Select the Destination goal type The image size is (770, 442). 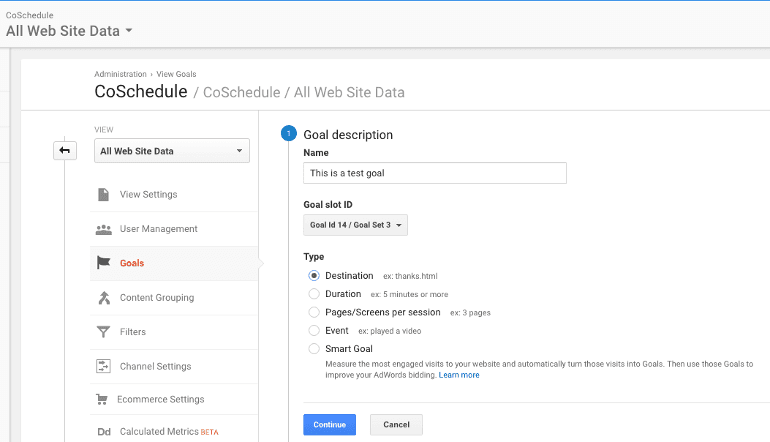tap(314, 276)
